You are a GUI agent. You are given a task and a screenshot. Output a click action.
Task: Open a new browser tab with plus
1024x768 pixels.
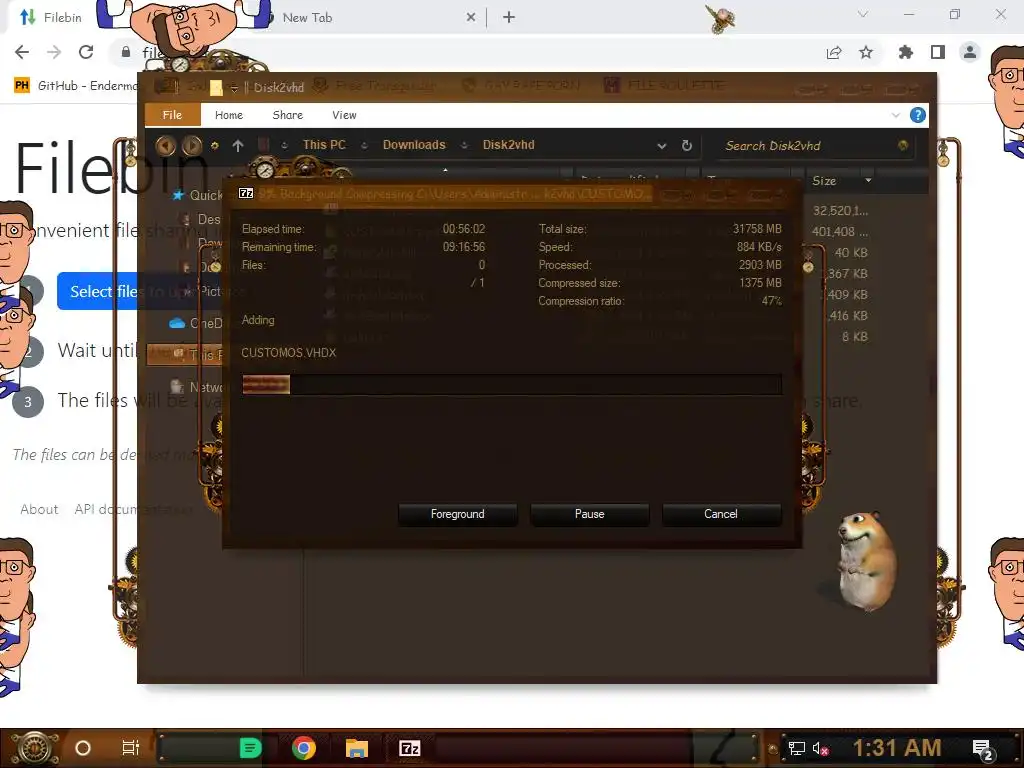[x=509, y=18]
